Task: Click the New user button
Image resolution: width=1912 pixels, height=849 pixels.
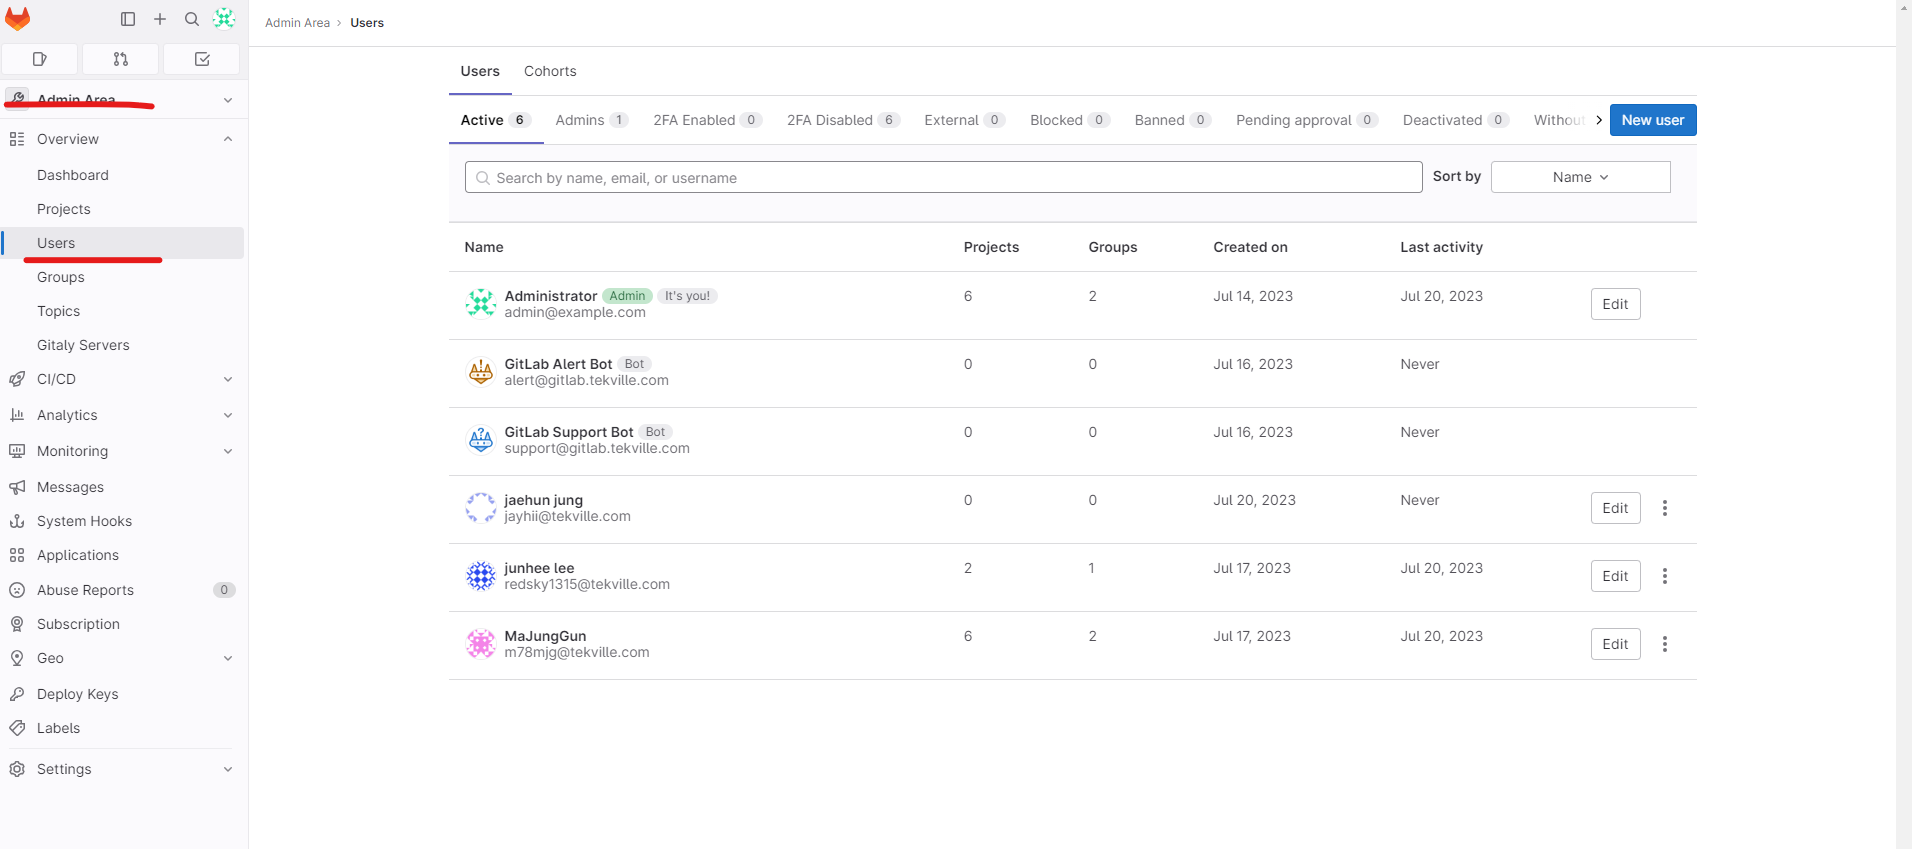Action: 1653,120
